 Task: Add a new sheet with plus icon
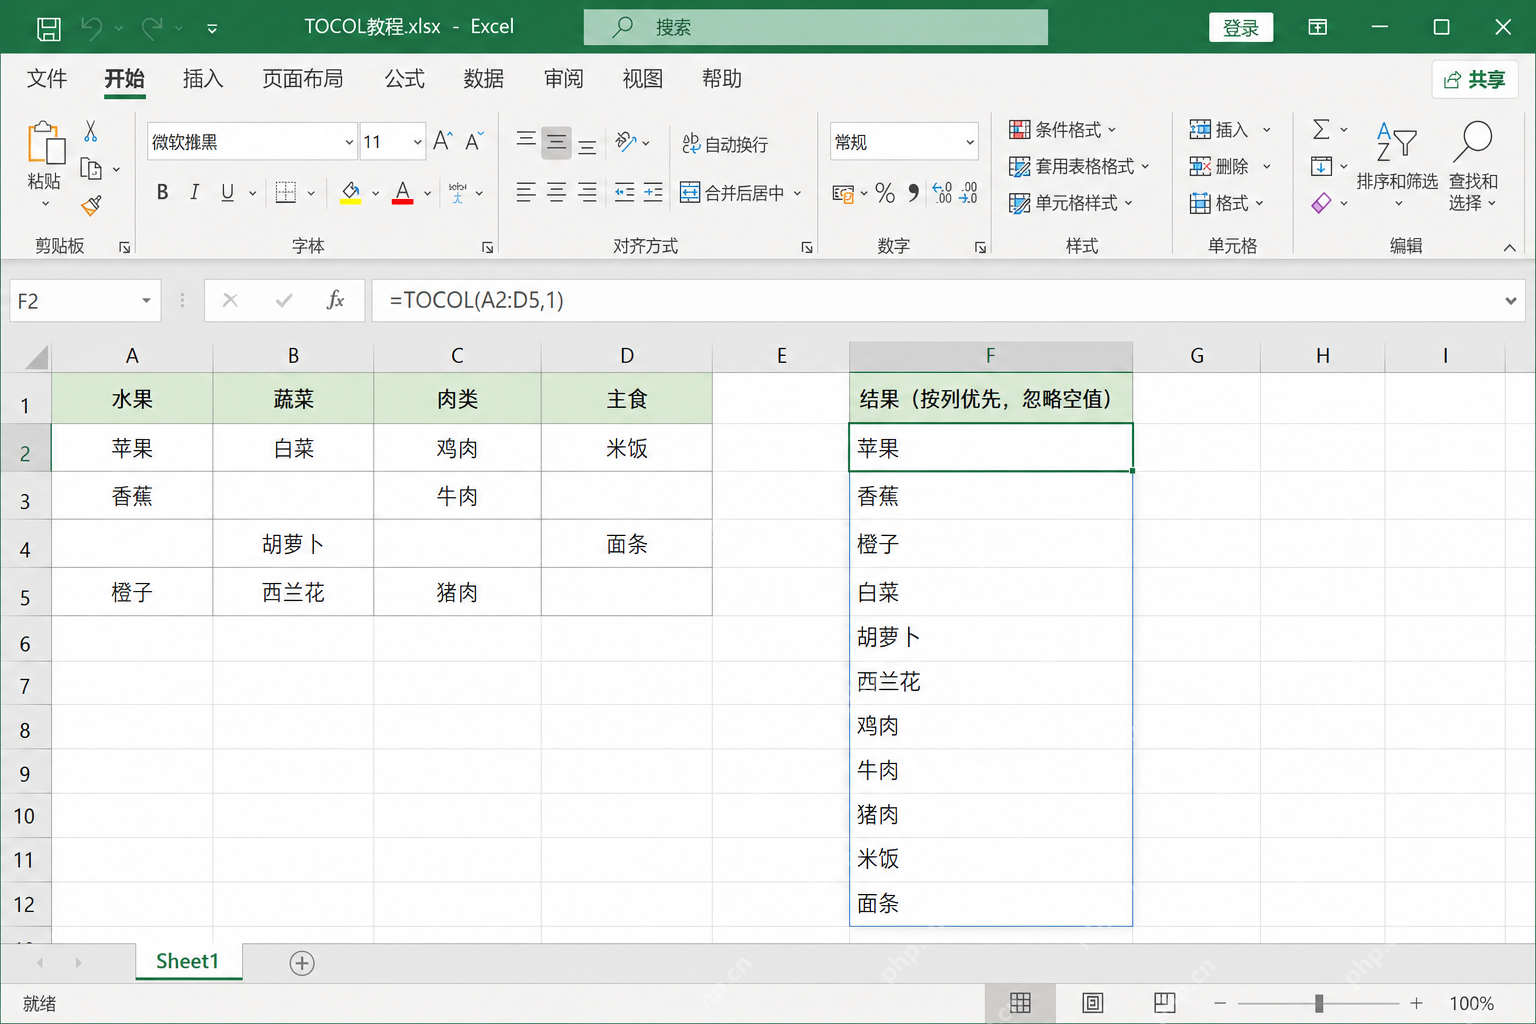click(x=302, y=963)
